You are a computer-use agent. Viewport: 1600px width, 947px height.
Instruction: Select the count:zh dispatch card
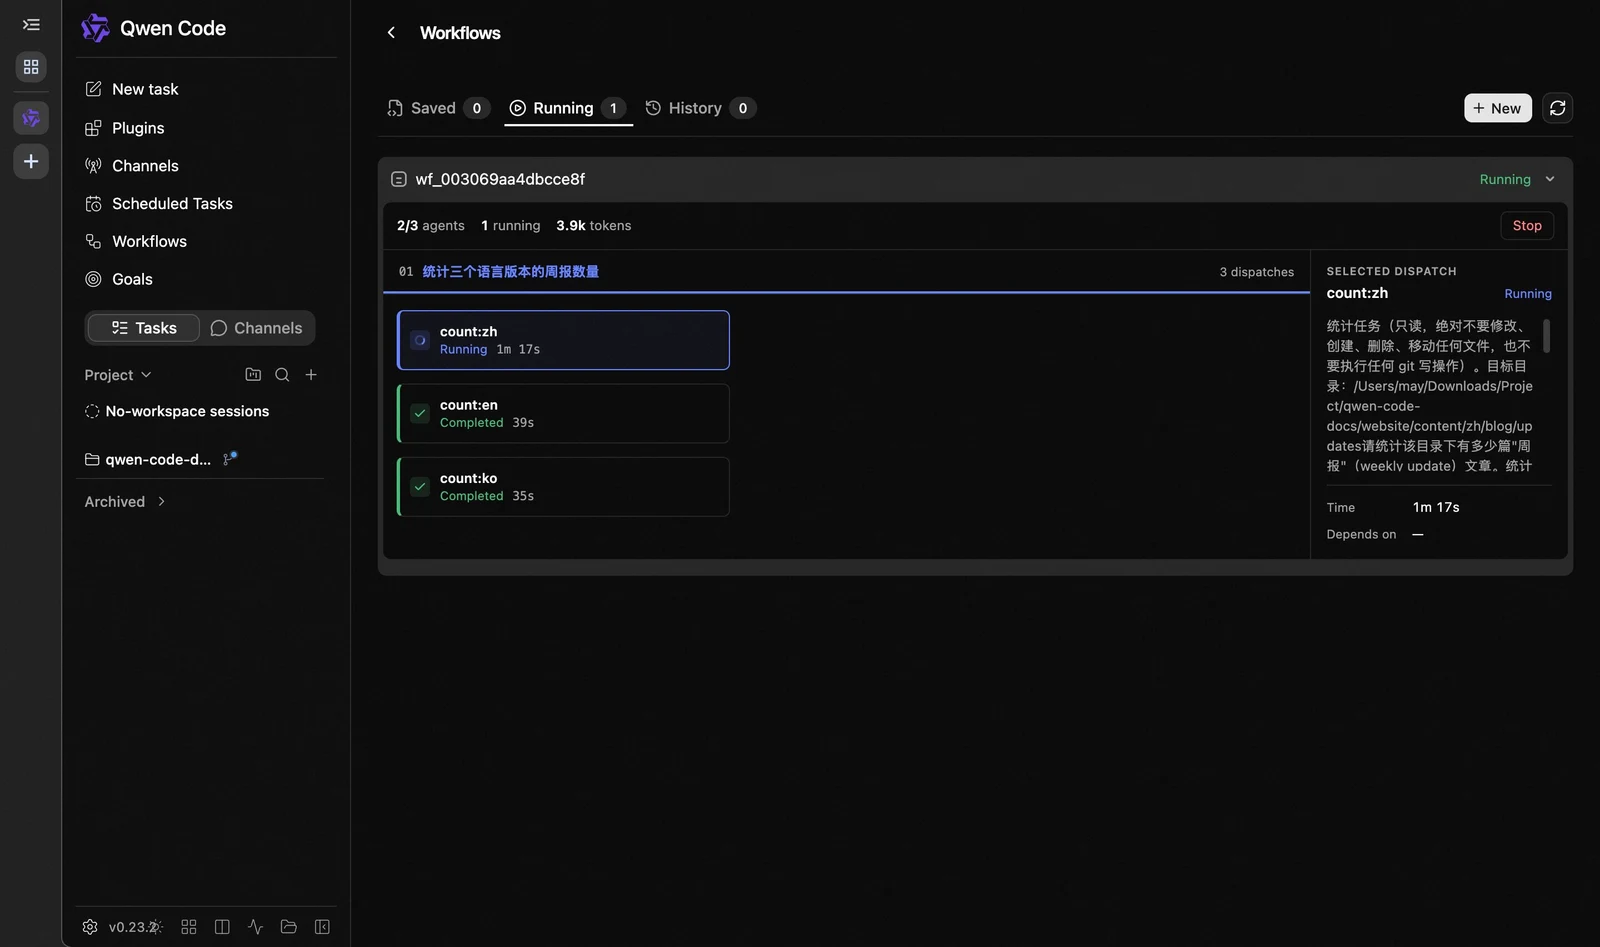point(563,340)
